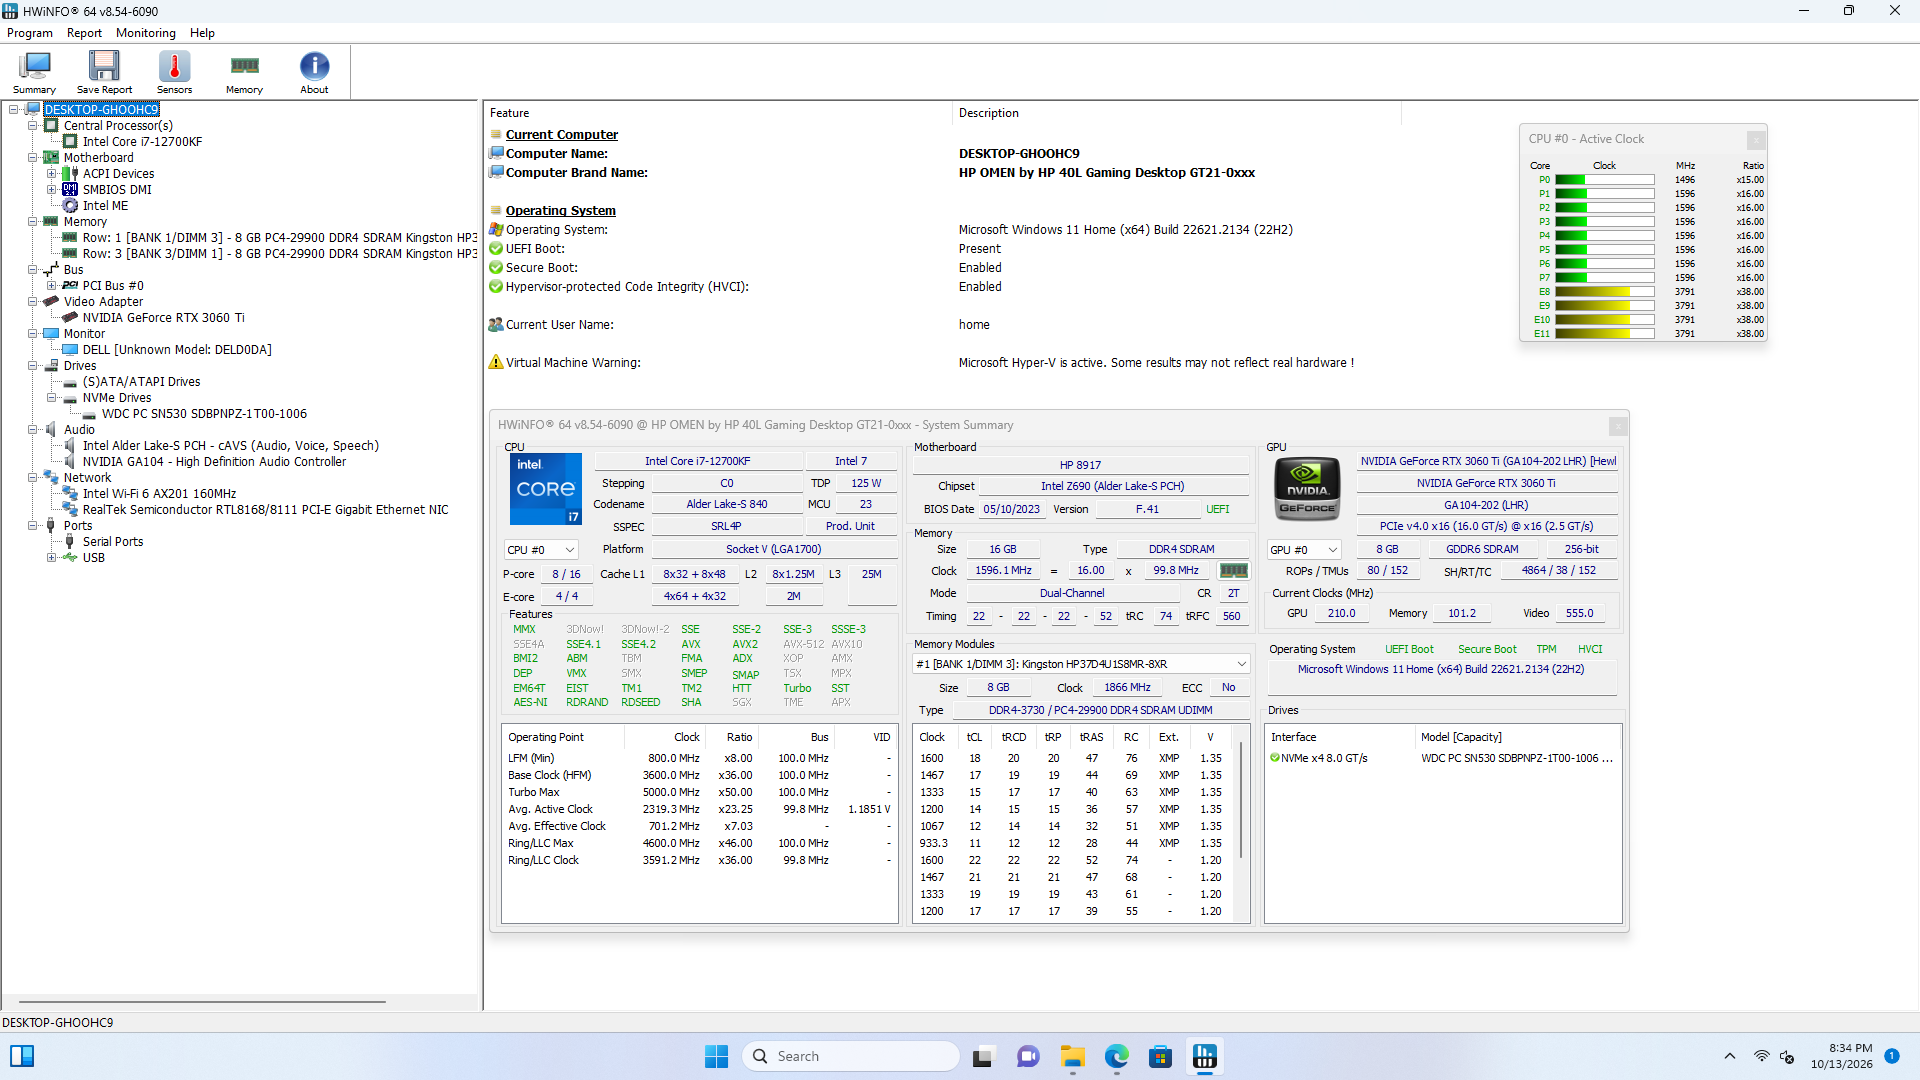Launch Microsoft Edge from taskbar
Image resolution: width=1920 pixels, height=1080 pixels.
click(1117, 1056)
